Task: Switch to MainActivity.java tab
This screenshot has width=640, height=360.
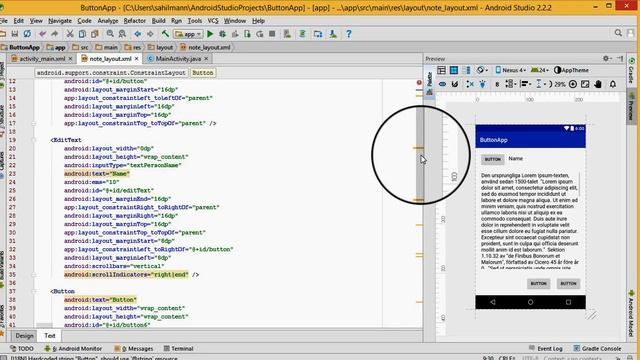Action: pos(178,59)
